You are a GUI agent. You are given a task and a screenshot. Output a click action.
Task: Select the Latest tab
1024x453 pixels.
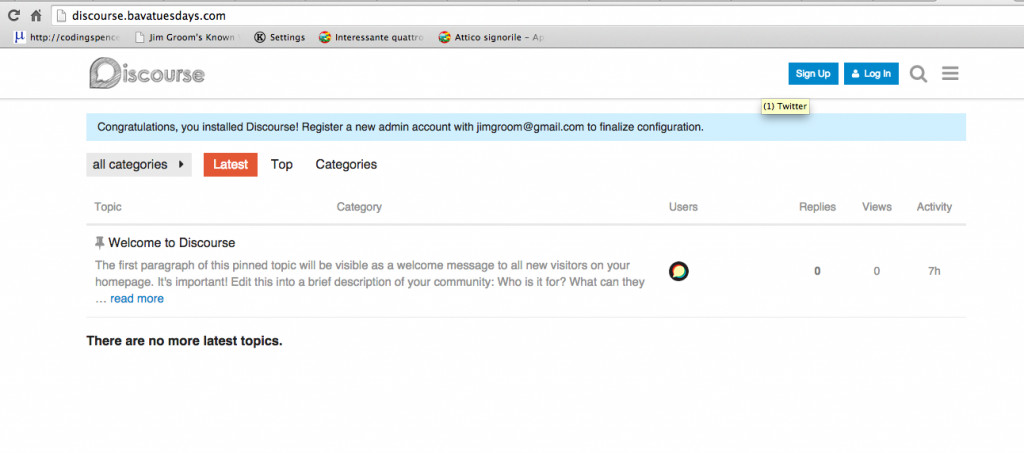tap(231, 164)
